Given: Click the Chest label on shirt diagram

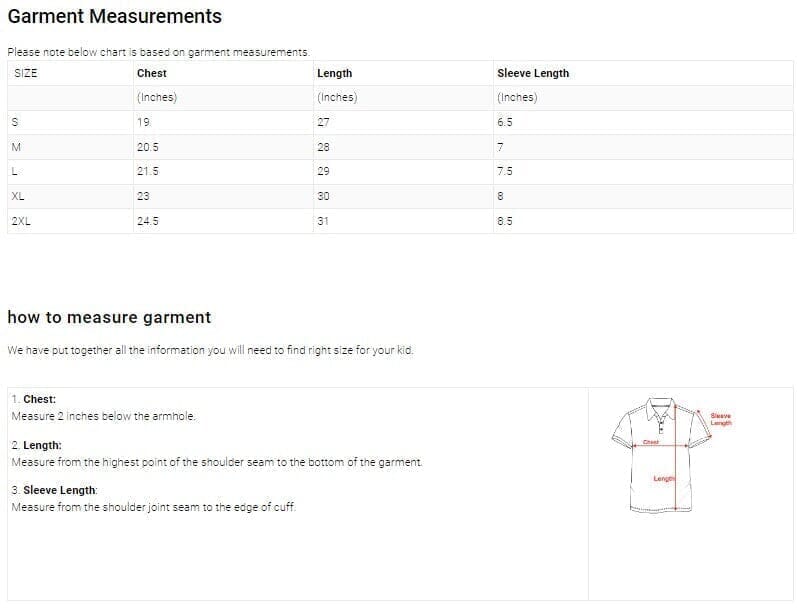Looking at the screenshot, I should click(650, 441).
